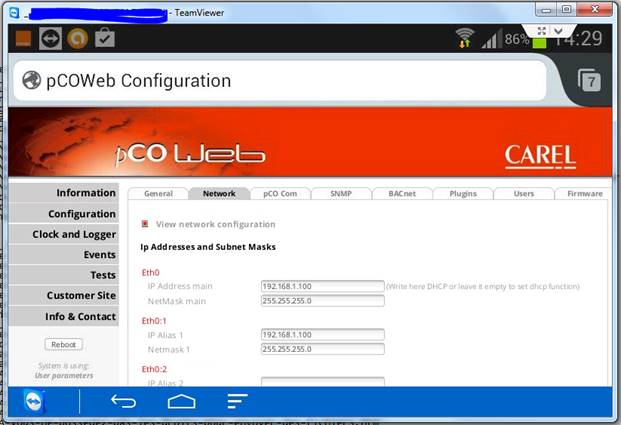Screen dimensions: 621x425
Task: Open the browser tabs counter showing 7
Action: tap(589, 80)
